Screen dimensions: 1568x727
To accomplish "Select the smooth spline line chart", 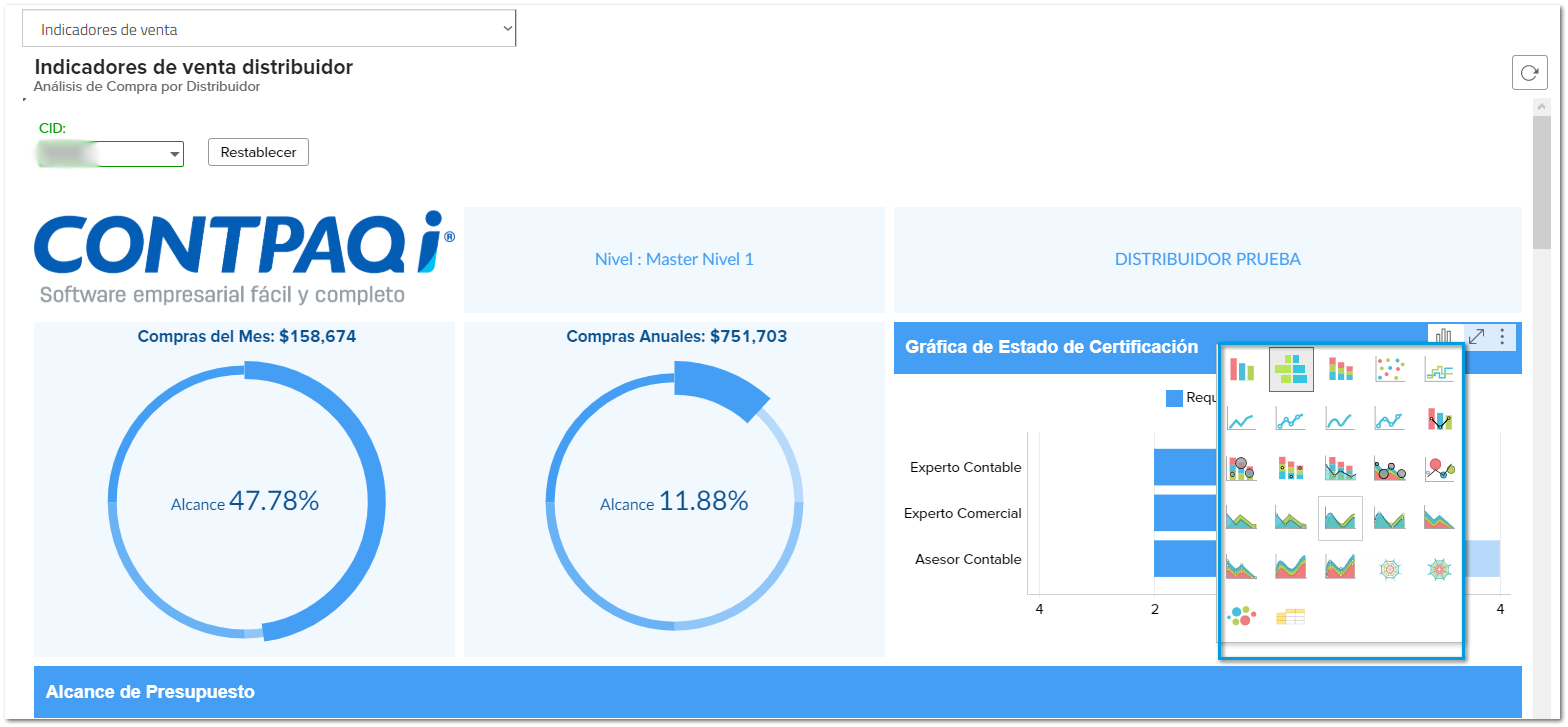I will [x=1340, y=419].
